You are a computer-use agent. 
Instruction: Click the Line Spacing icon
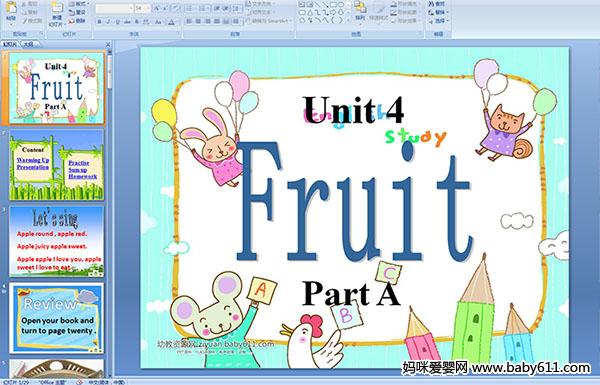[236, 8]
